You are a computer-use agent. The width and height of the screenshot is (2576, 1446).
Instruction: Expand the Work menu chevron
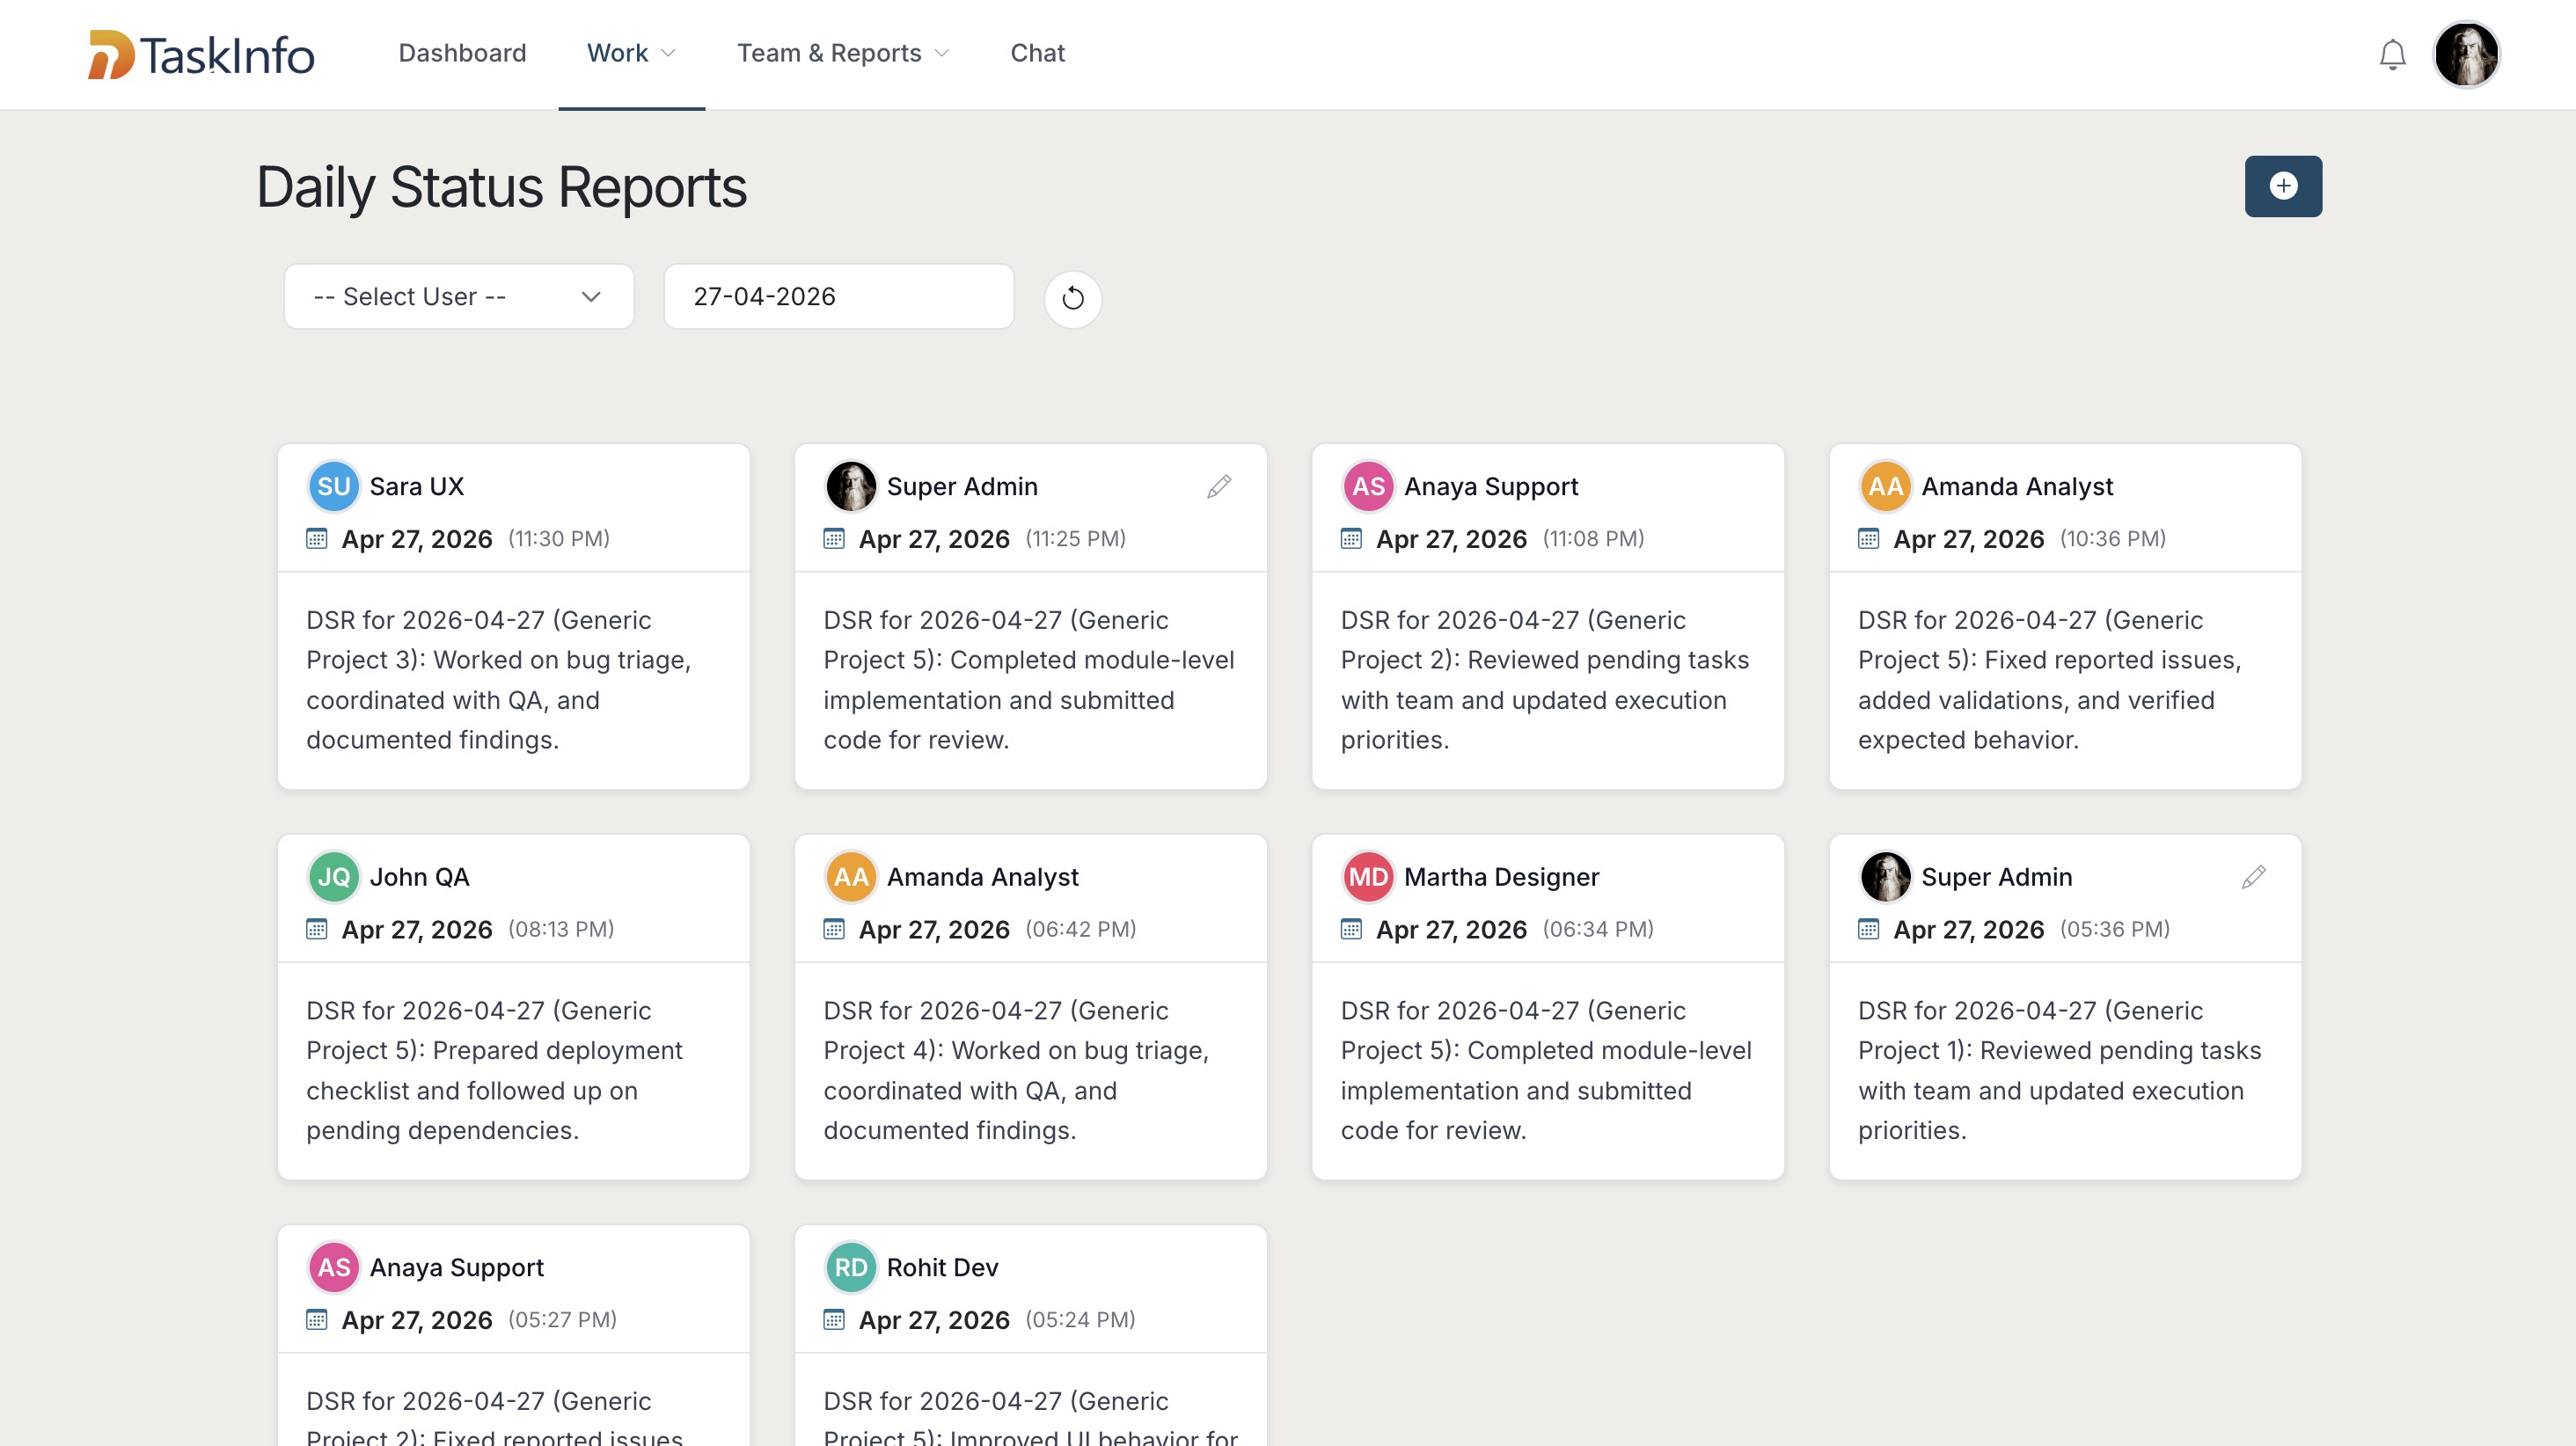669,53
